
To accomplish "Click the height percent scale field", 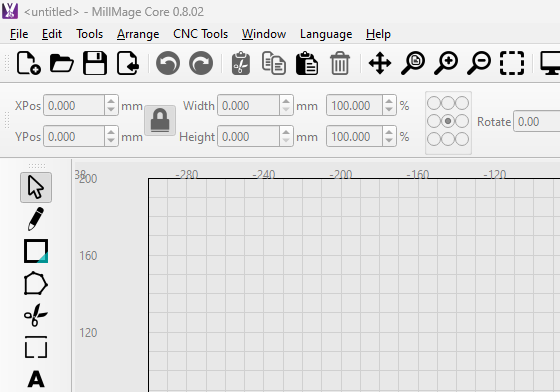I will 354,136.
